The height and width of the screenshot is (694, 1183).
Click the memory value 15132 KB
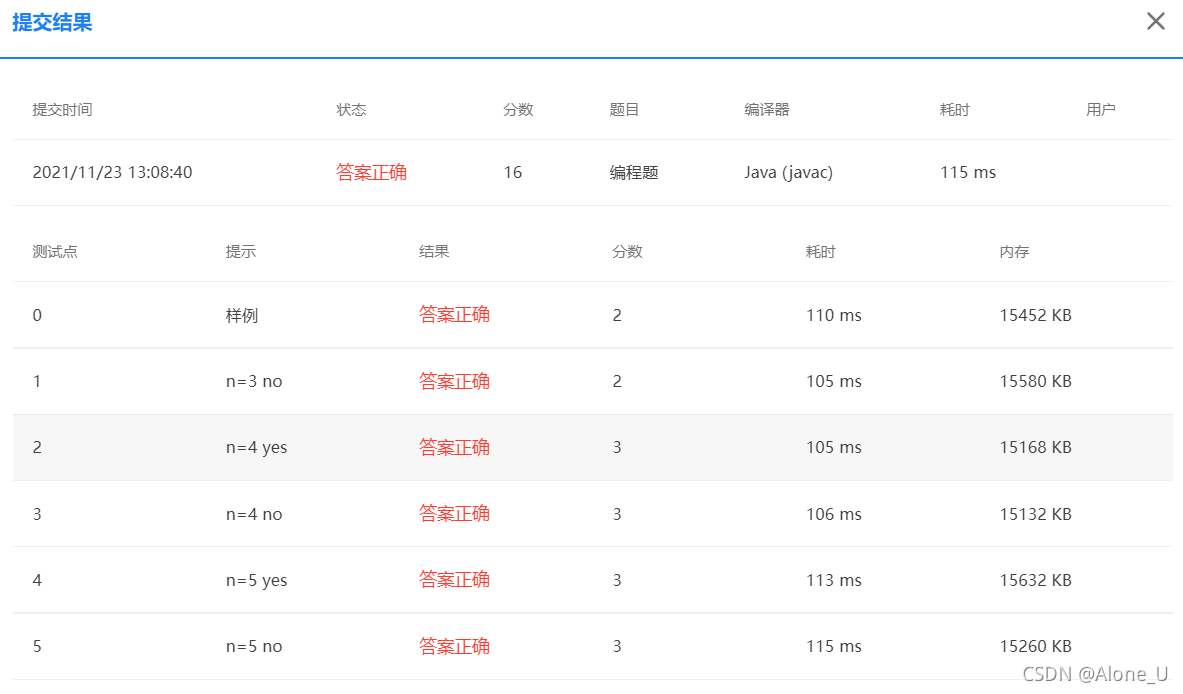pos(1035,514)
